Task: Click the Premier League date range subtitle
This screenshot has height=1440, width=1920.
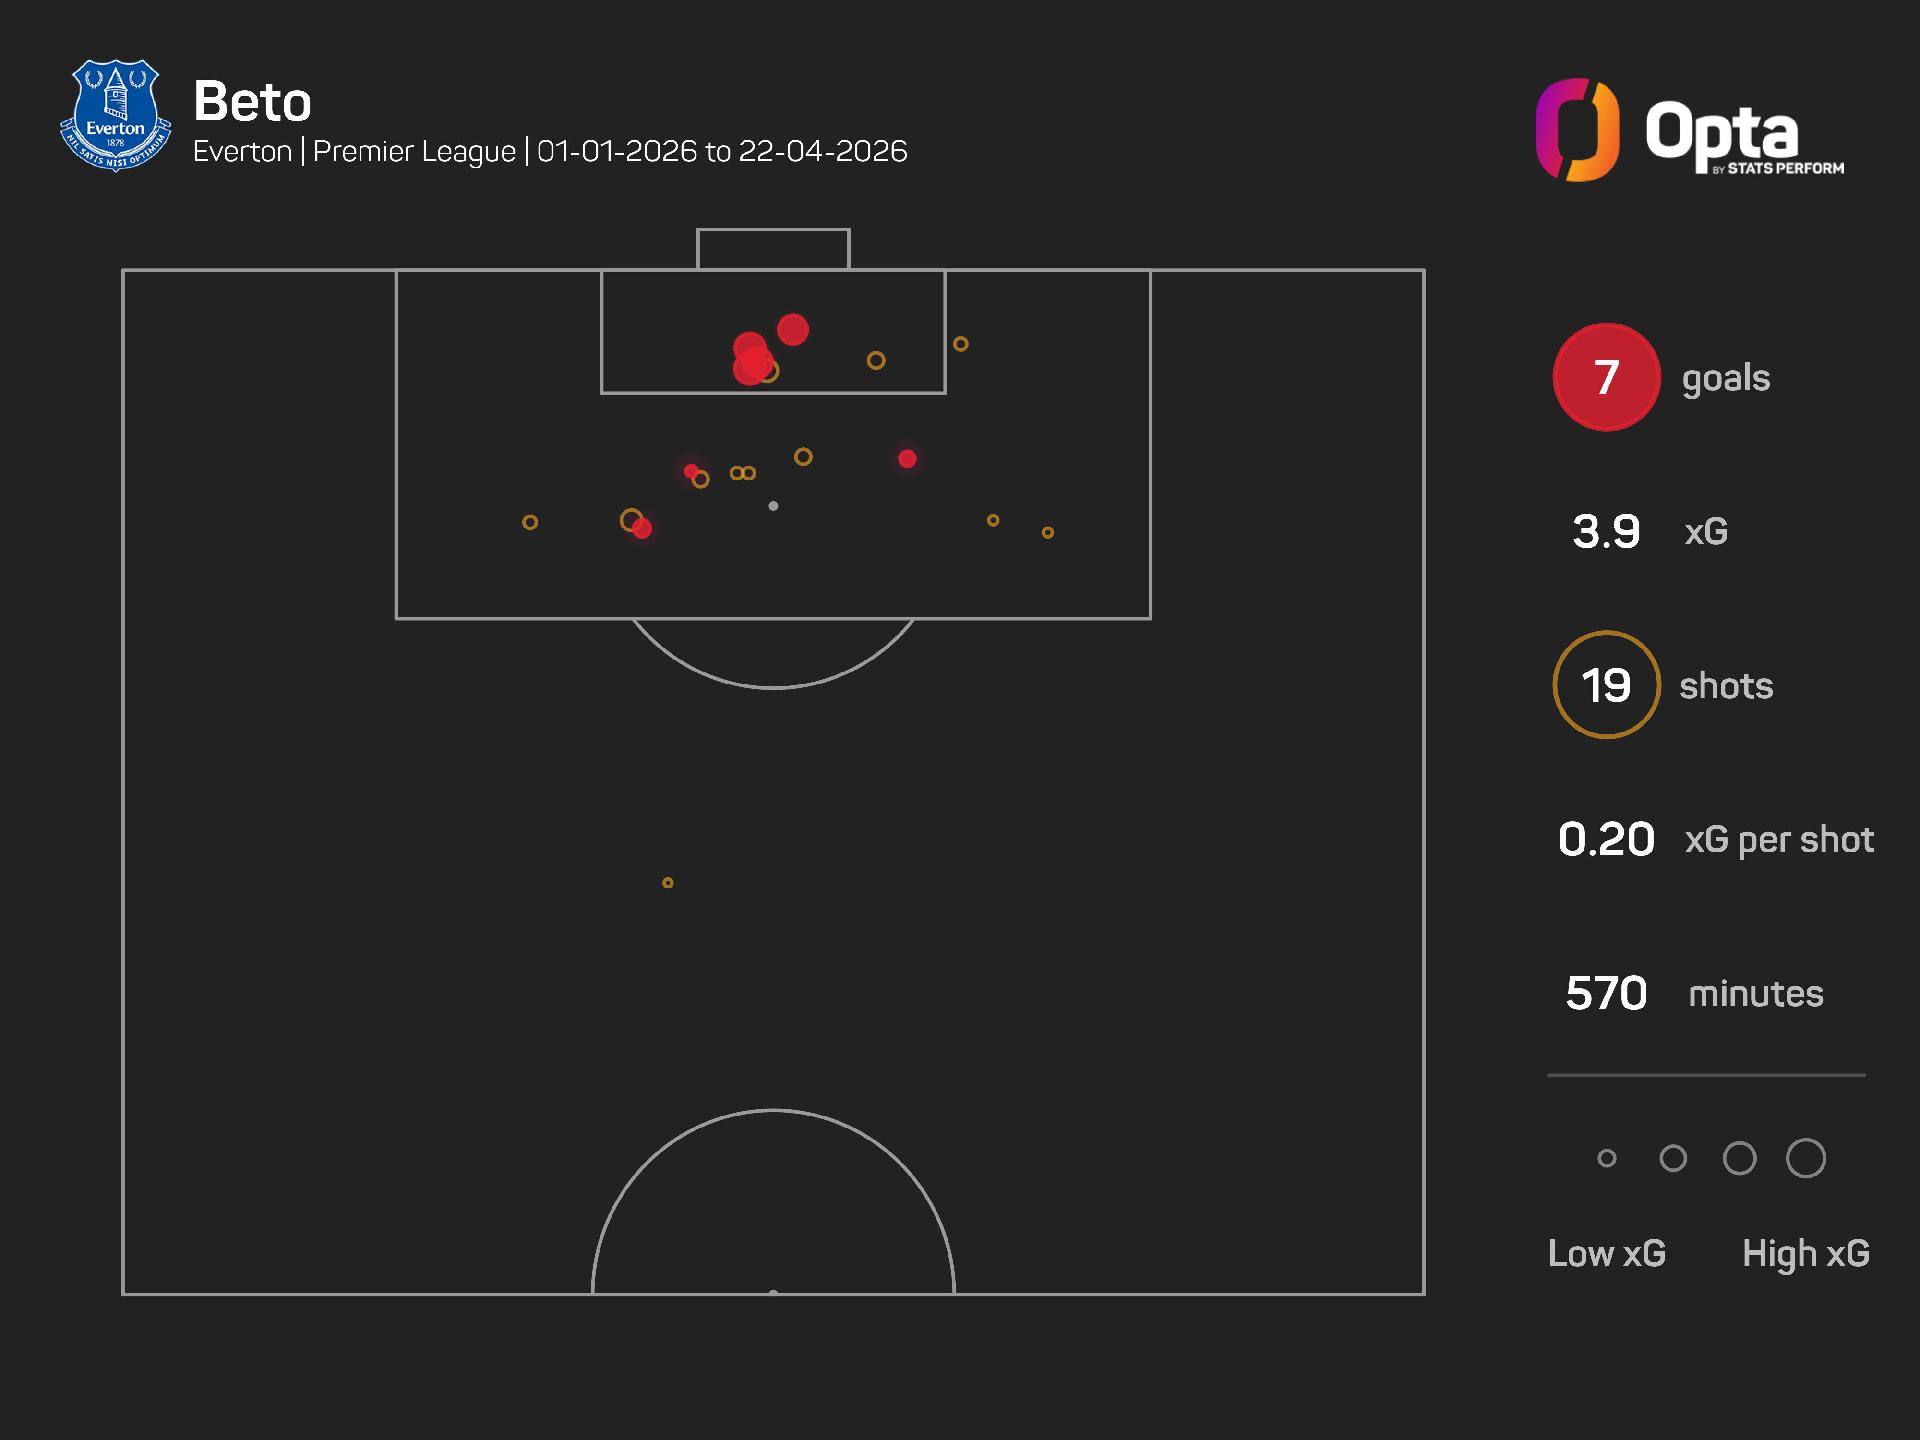Action: (550, 151)
